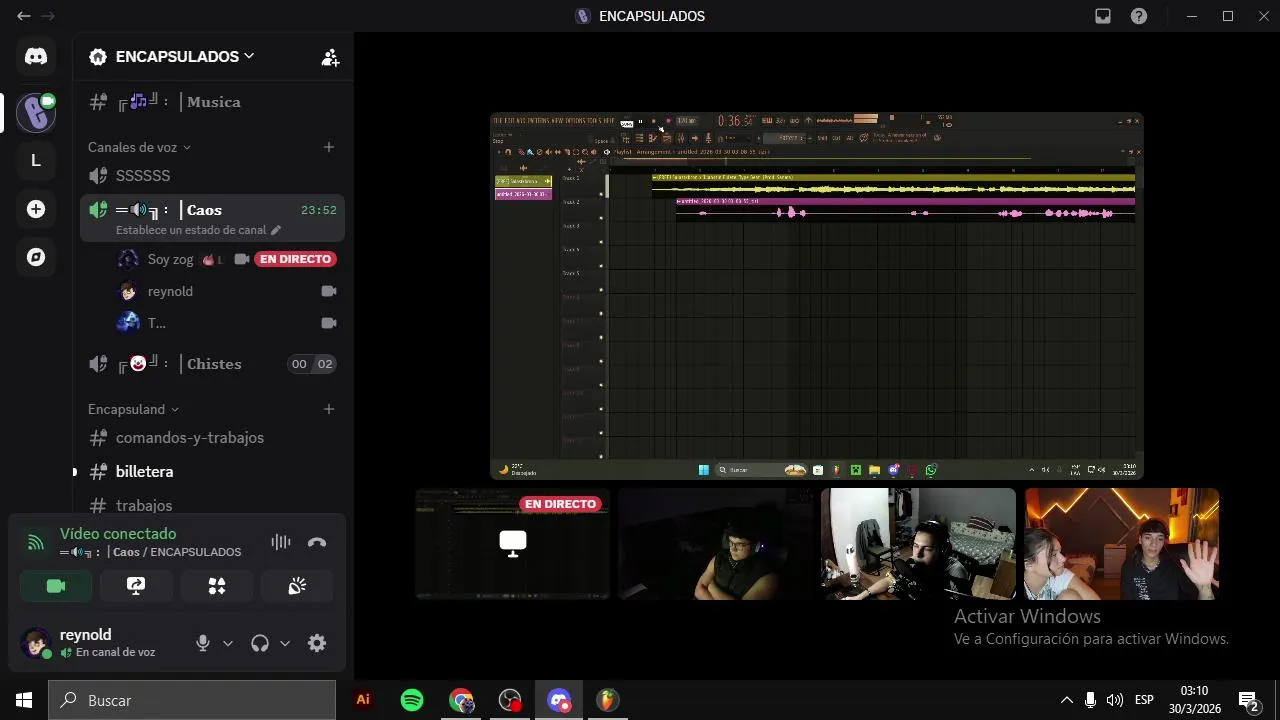Image resolution: width=1280 pixels, height=720 pixels.
Task: Create a channel in Encapsuland category
Action: [329, 409]
